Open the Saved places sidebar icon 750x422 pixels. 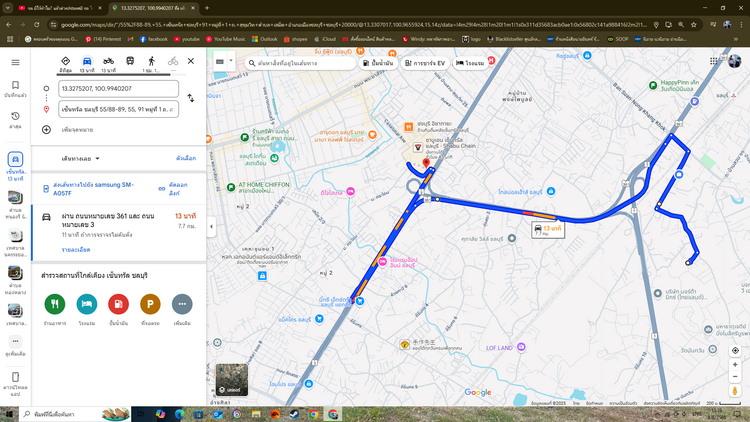(15, 89)
